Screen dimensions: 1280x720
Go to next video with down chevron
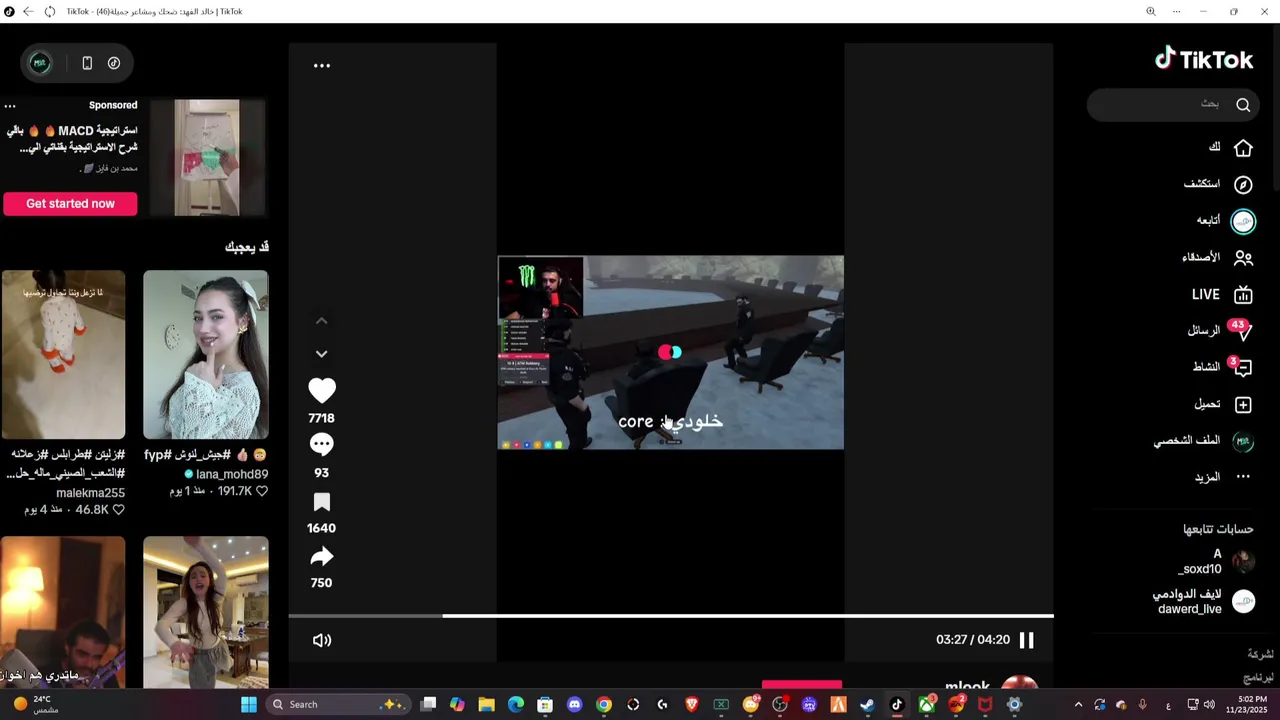[321, 353]
